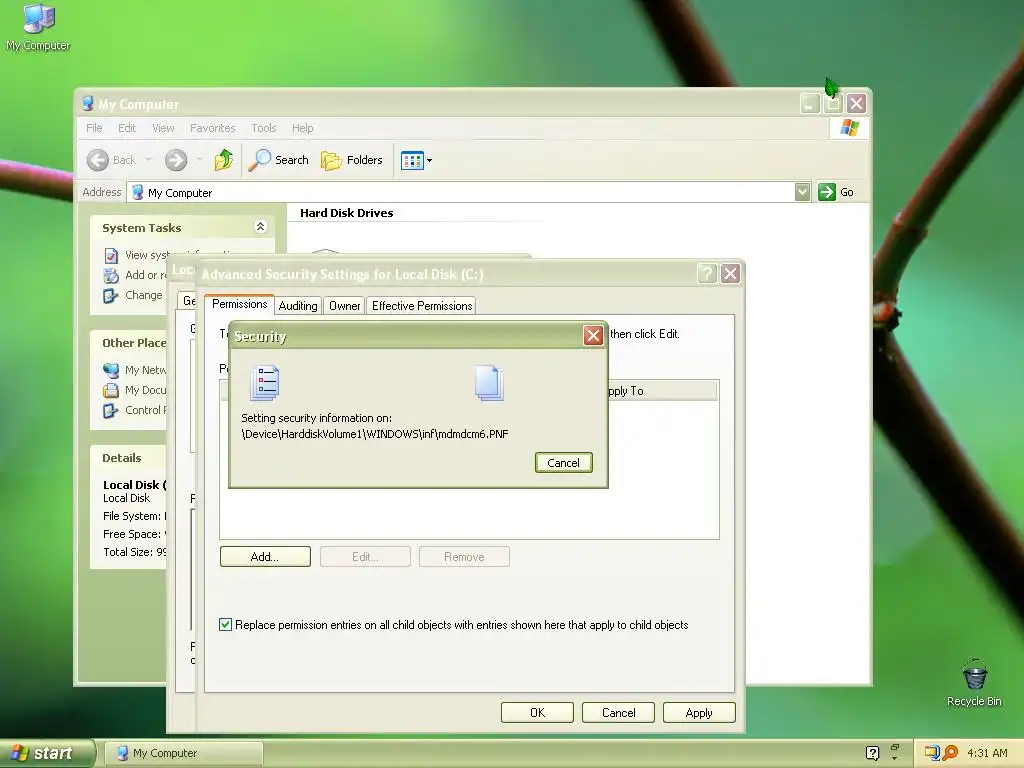Click the My Computer title bar icon
This screenshot has height=768, width=1024.
tap(88, 103)
